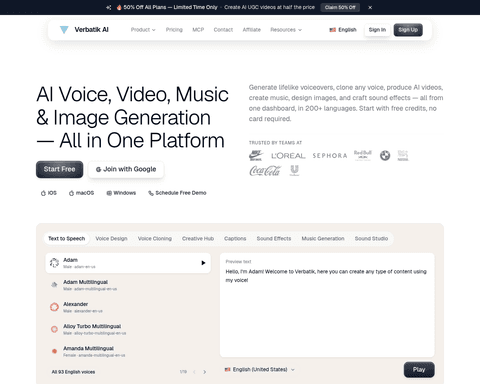Open the Music Generation tab
This screenshot has width=480, height=384.
(323, 239)
